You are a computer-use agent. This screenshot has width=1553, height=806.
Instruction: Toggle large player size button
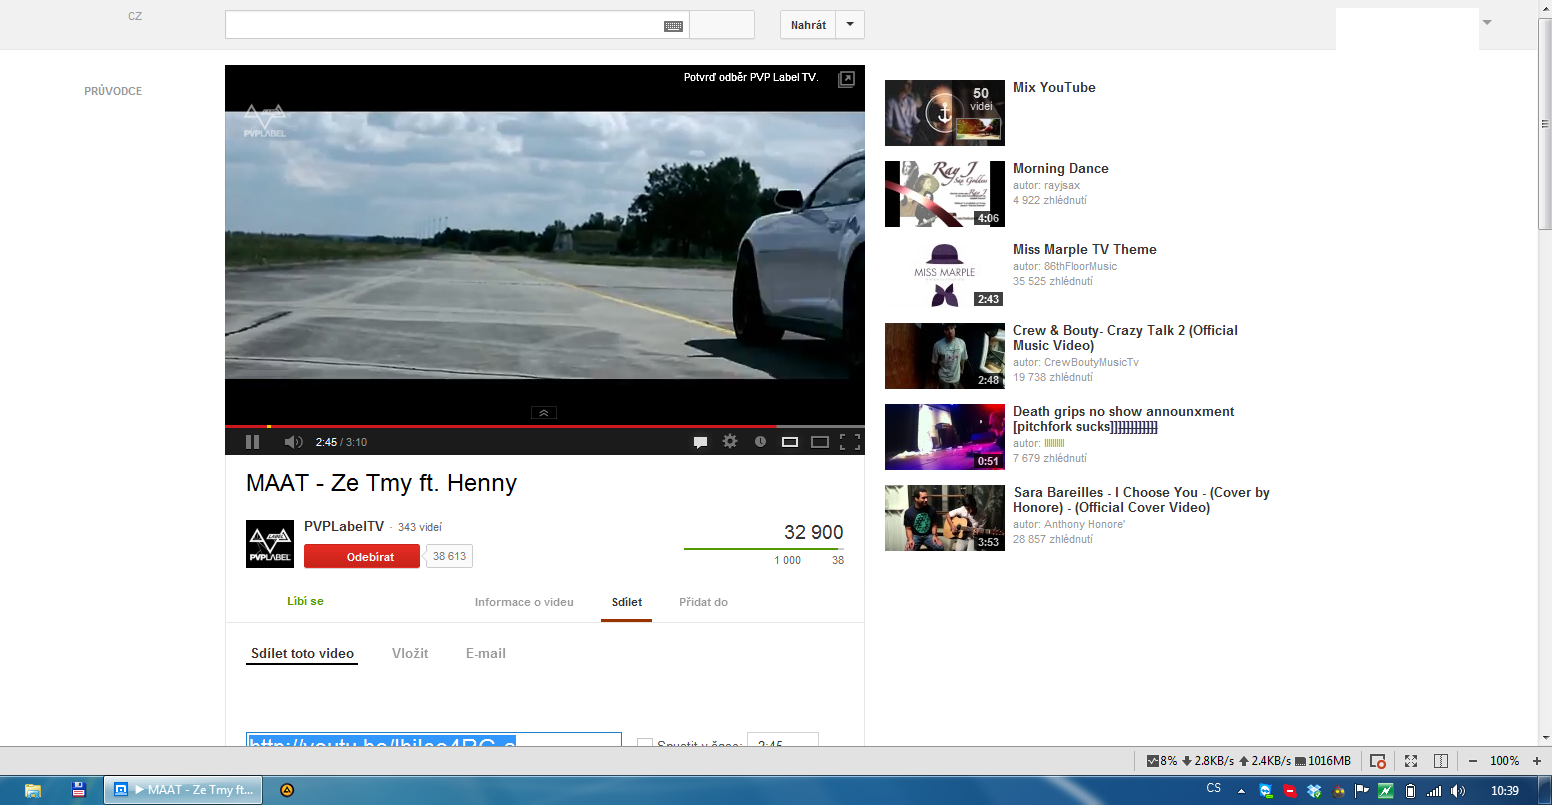click(820, 441)
